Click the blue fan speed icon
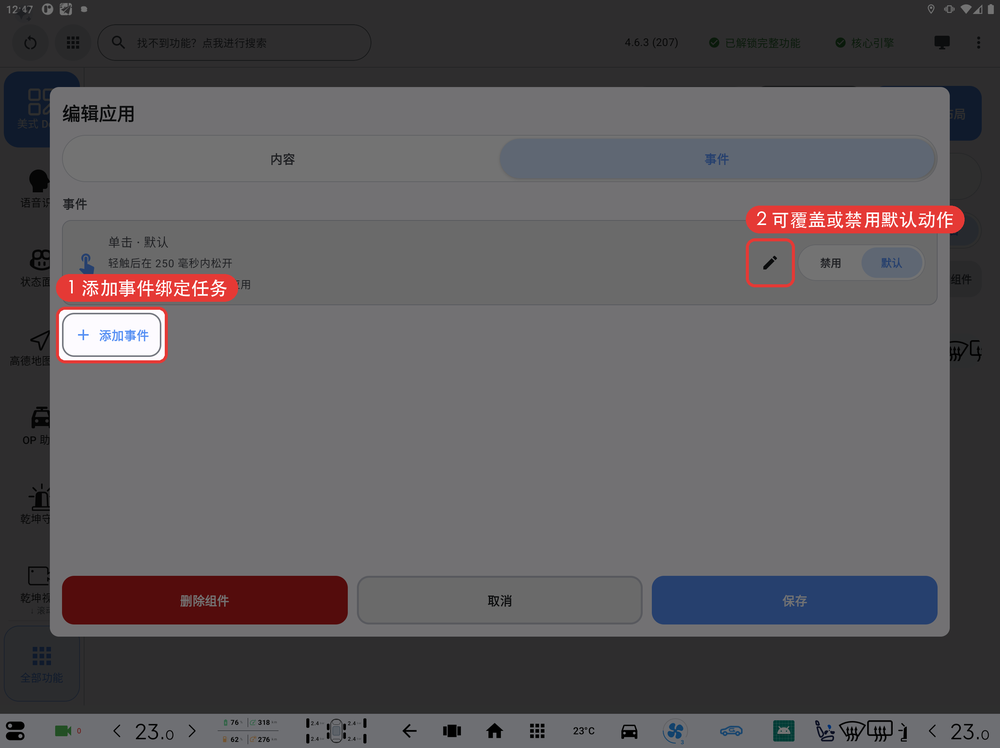Image resolution: width=1000 pixels, height=748 pixels. [x=675, y=731]
